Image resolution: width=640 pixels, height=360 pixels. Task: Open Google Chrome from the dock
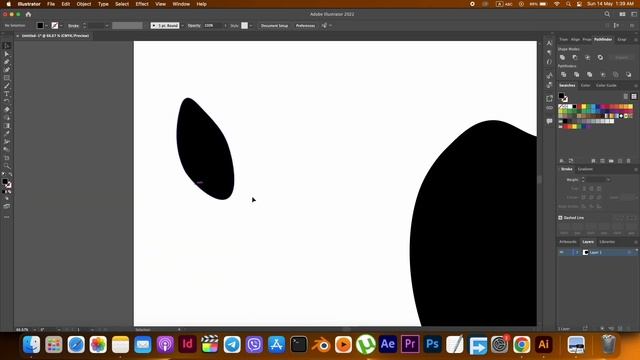pos(521,344)
